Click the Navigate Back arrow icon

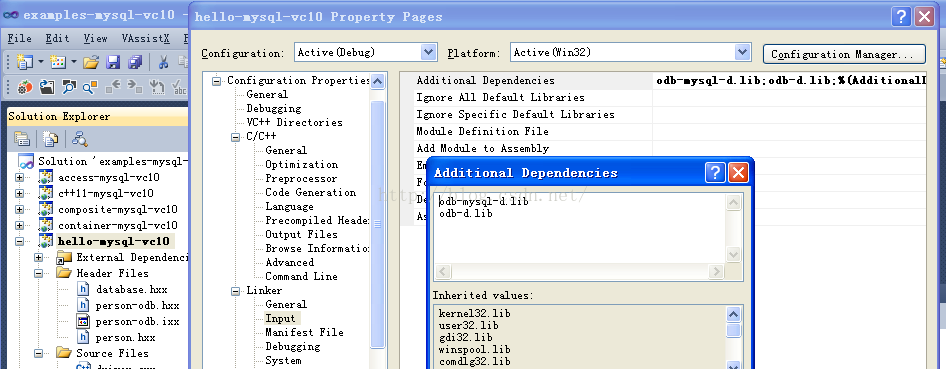pos(113,87)
